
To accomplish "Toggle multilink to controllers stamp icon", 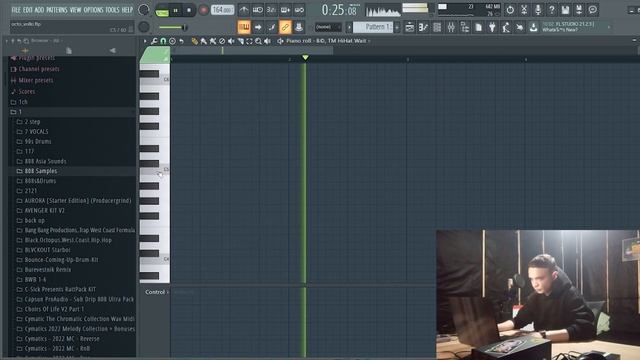I will (299, 27).
